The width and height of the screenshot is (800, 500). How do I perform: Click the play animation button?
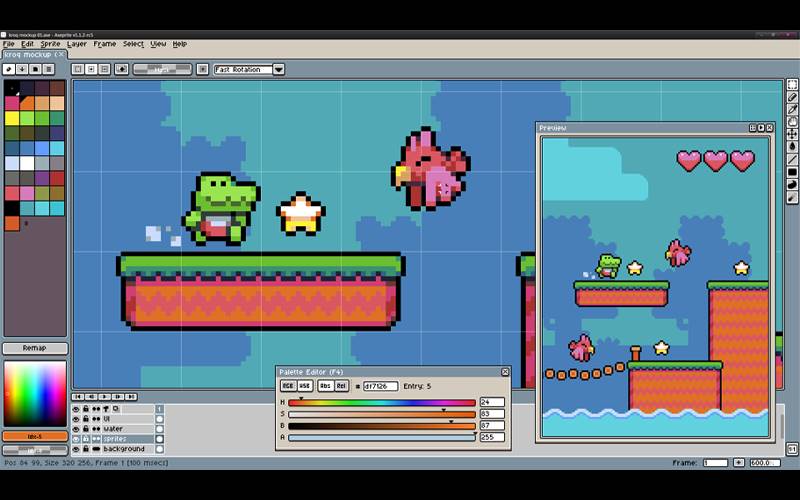pos(102,397)
